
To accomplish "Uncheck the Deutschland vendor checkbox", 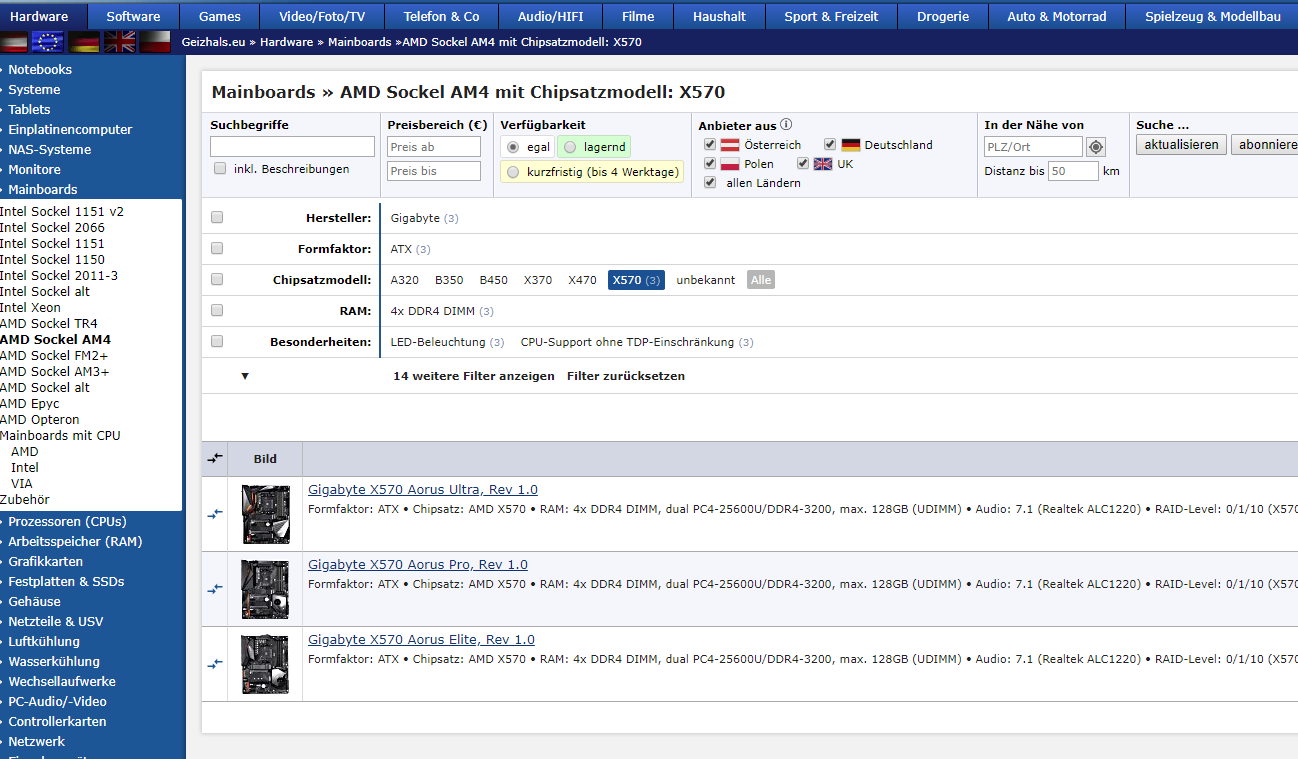I will pos(830,145).
